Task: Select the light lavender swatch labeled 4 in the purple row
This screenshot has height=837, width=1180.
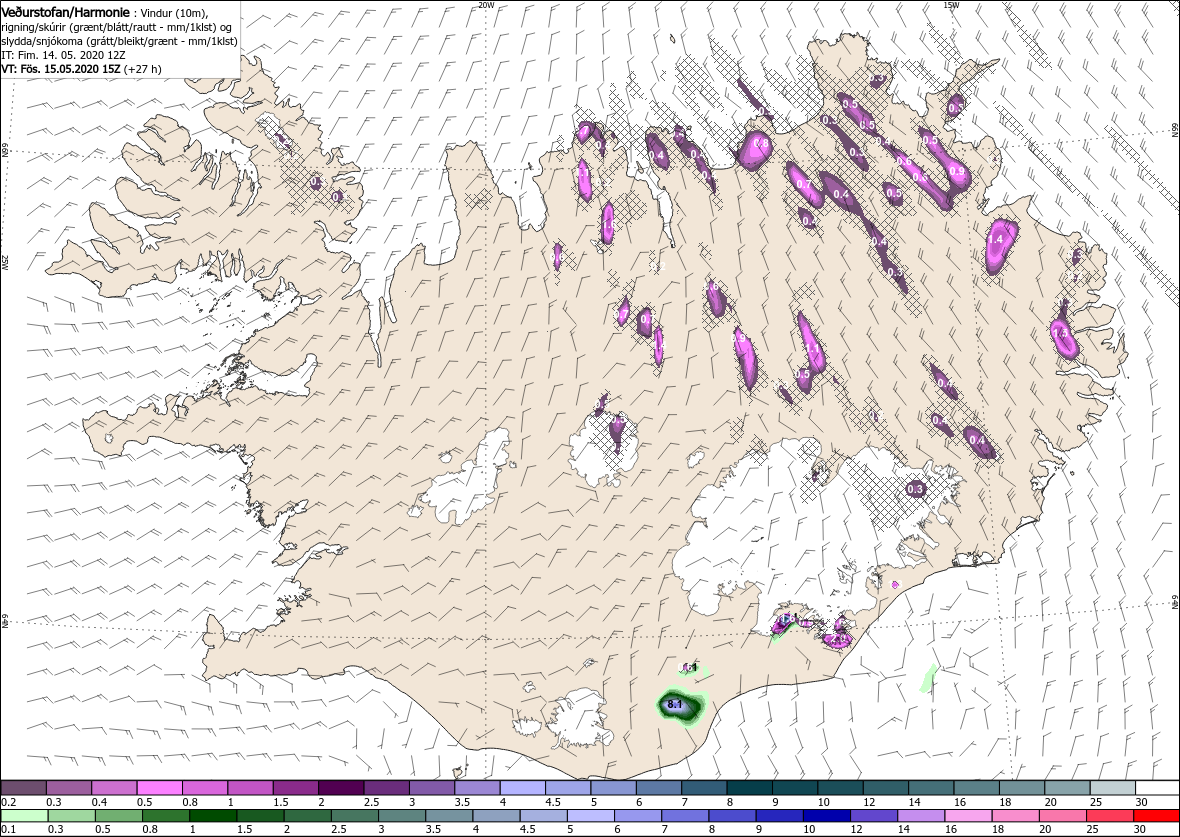Action: pyautogui.click(x=523, y=787)
